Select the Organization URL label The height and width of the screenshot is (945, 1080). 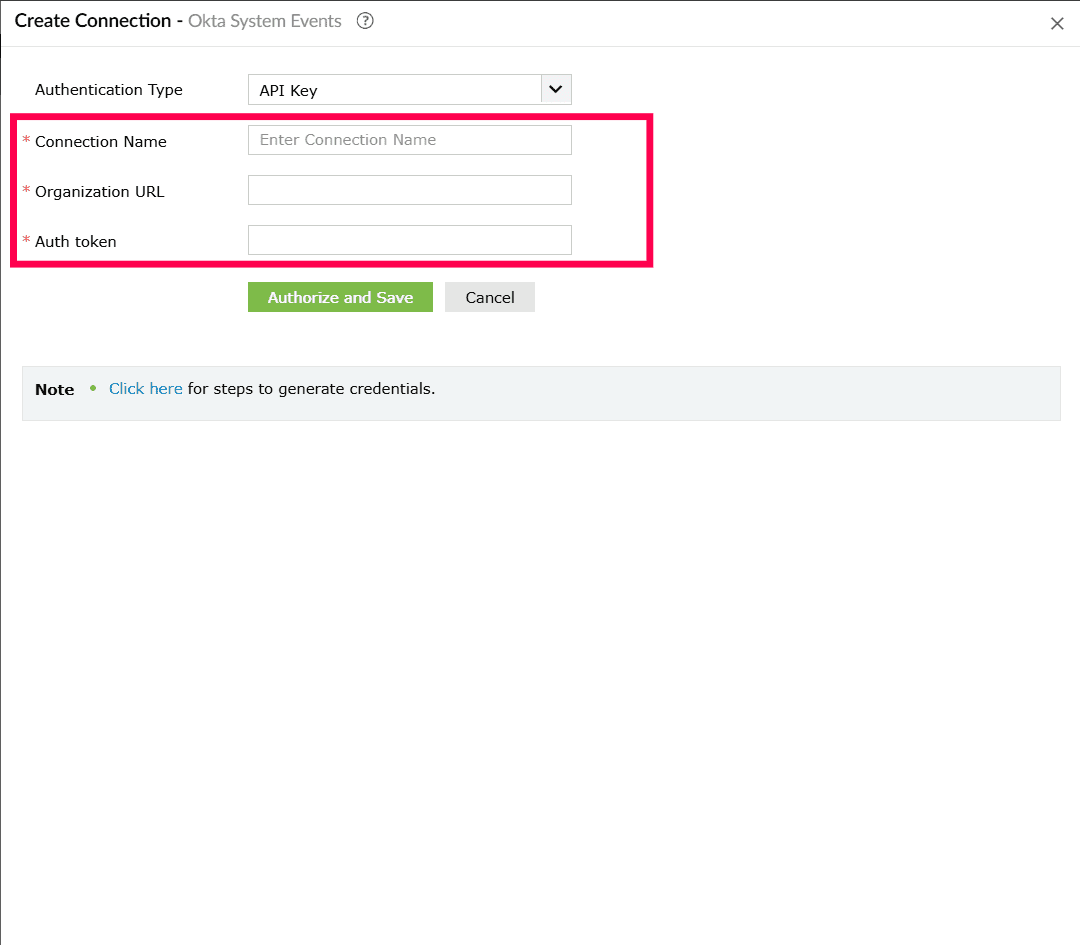[x=100, y=191]
